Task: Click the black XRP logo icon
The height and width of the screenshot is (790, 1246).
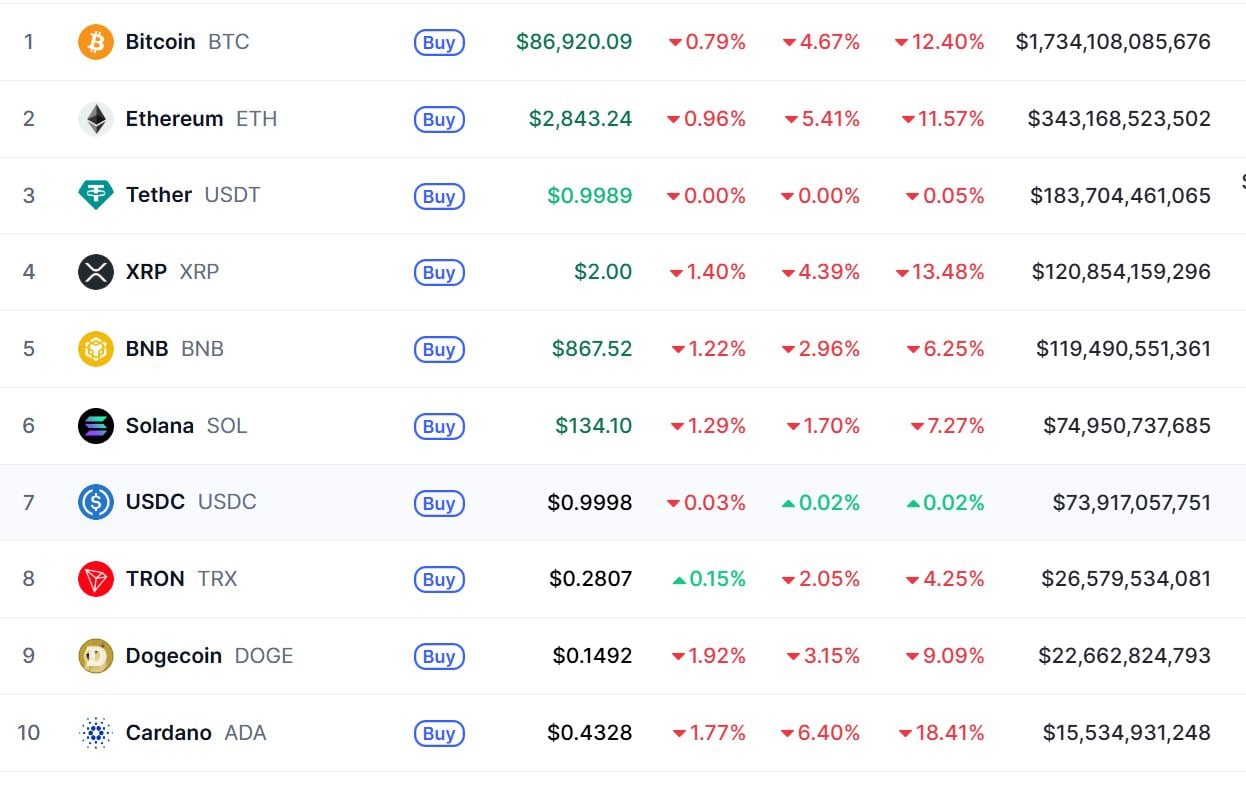Action: pyautogui.click(x=96, y=272)
